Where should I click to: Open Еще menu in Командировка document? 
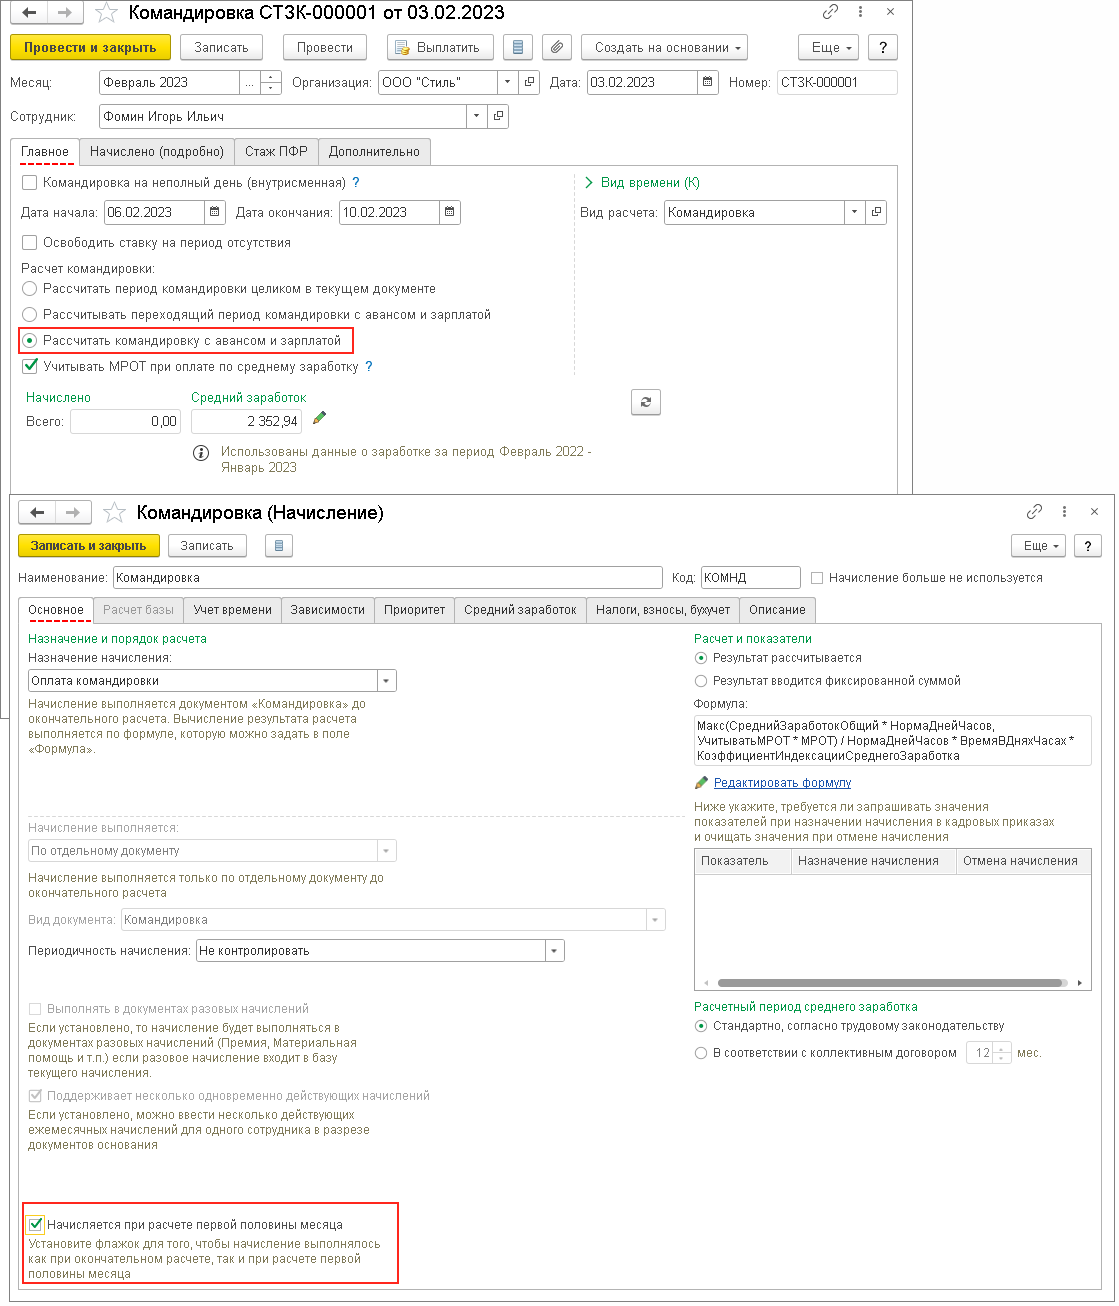click(x=829, y=47)
